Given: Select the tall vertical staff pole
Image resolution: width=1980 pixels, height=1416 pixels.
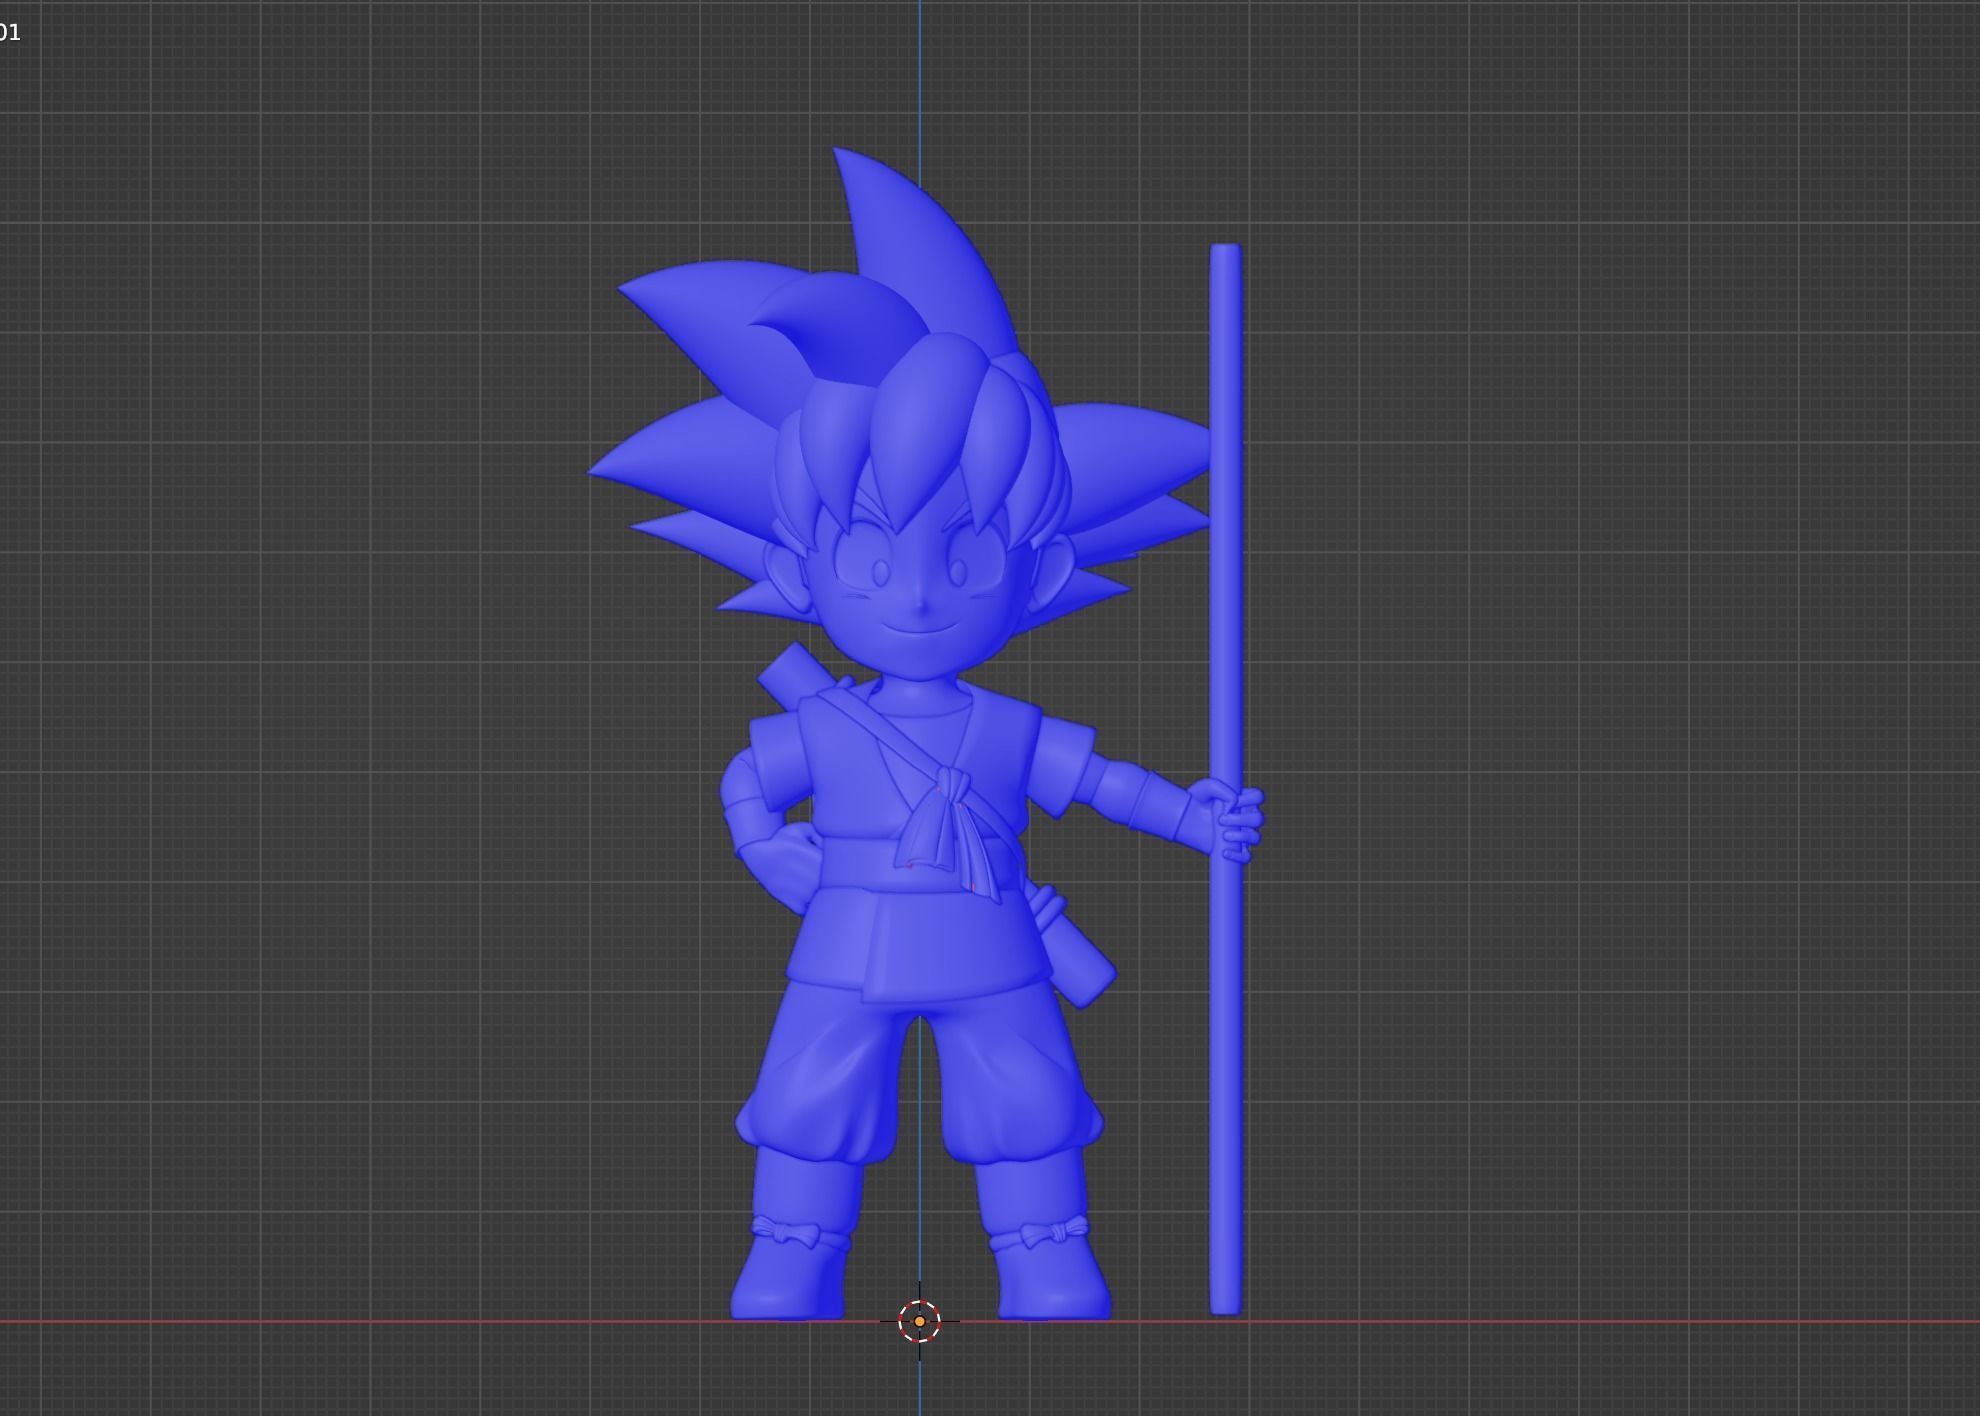Looking at the screenshot, I should click(1226, 778).
